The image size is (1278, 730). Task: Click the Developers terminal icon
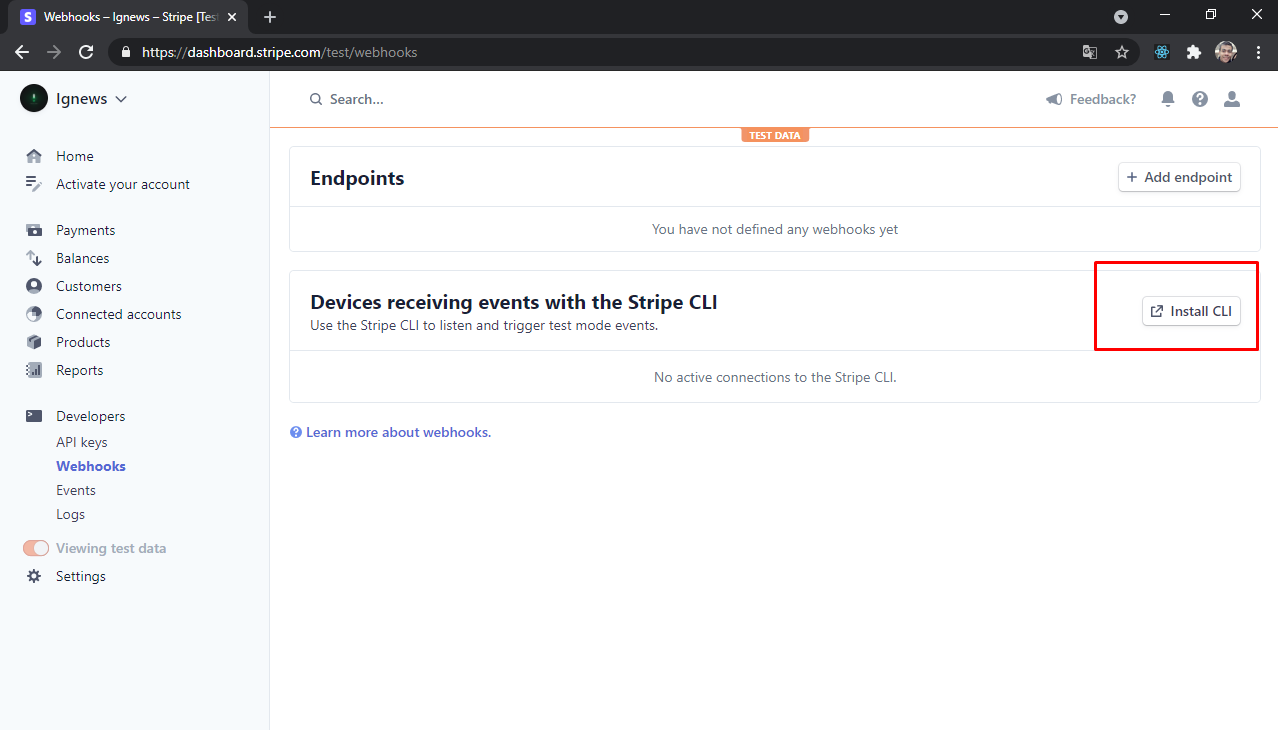(34, 416)
